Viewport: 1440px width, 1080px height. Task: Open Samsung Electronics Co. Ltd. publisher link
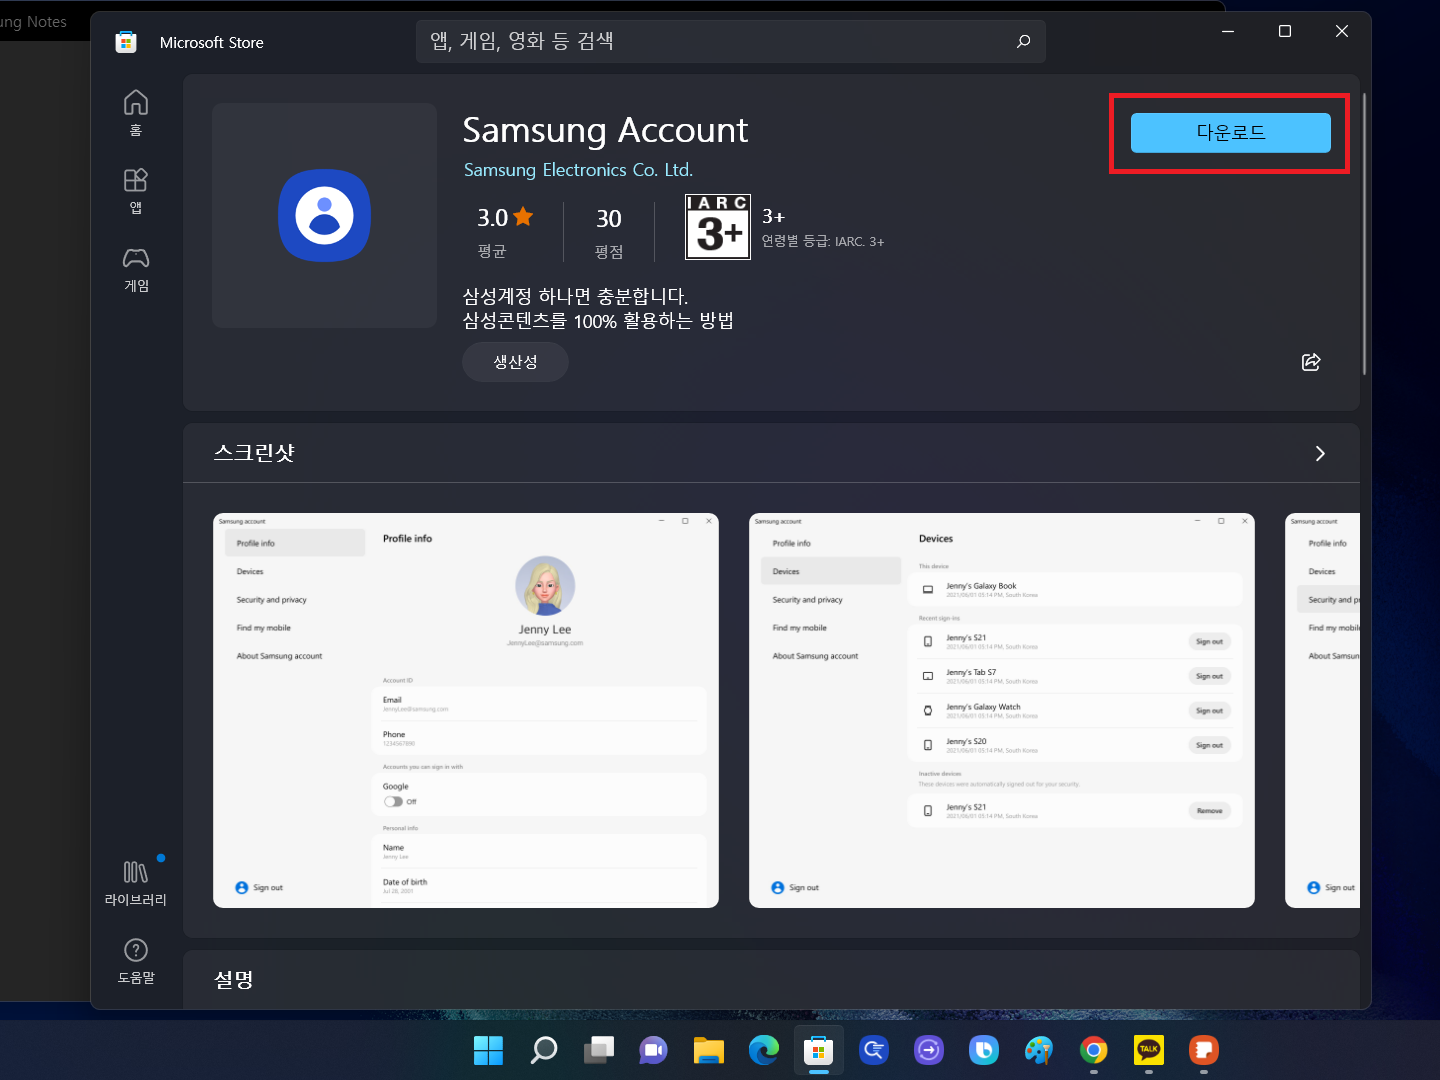(578, 170)
